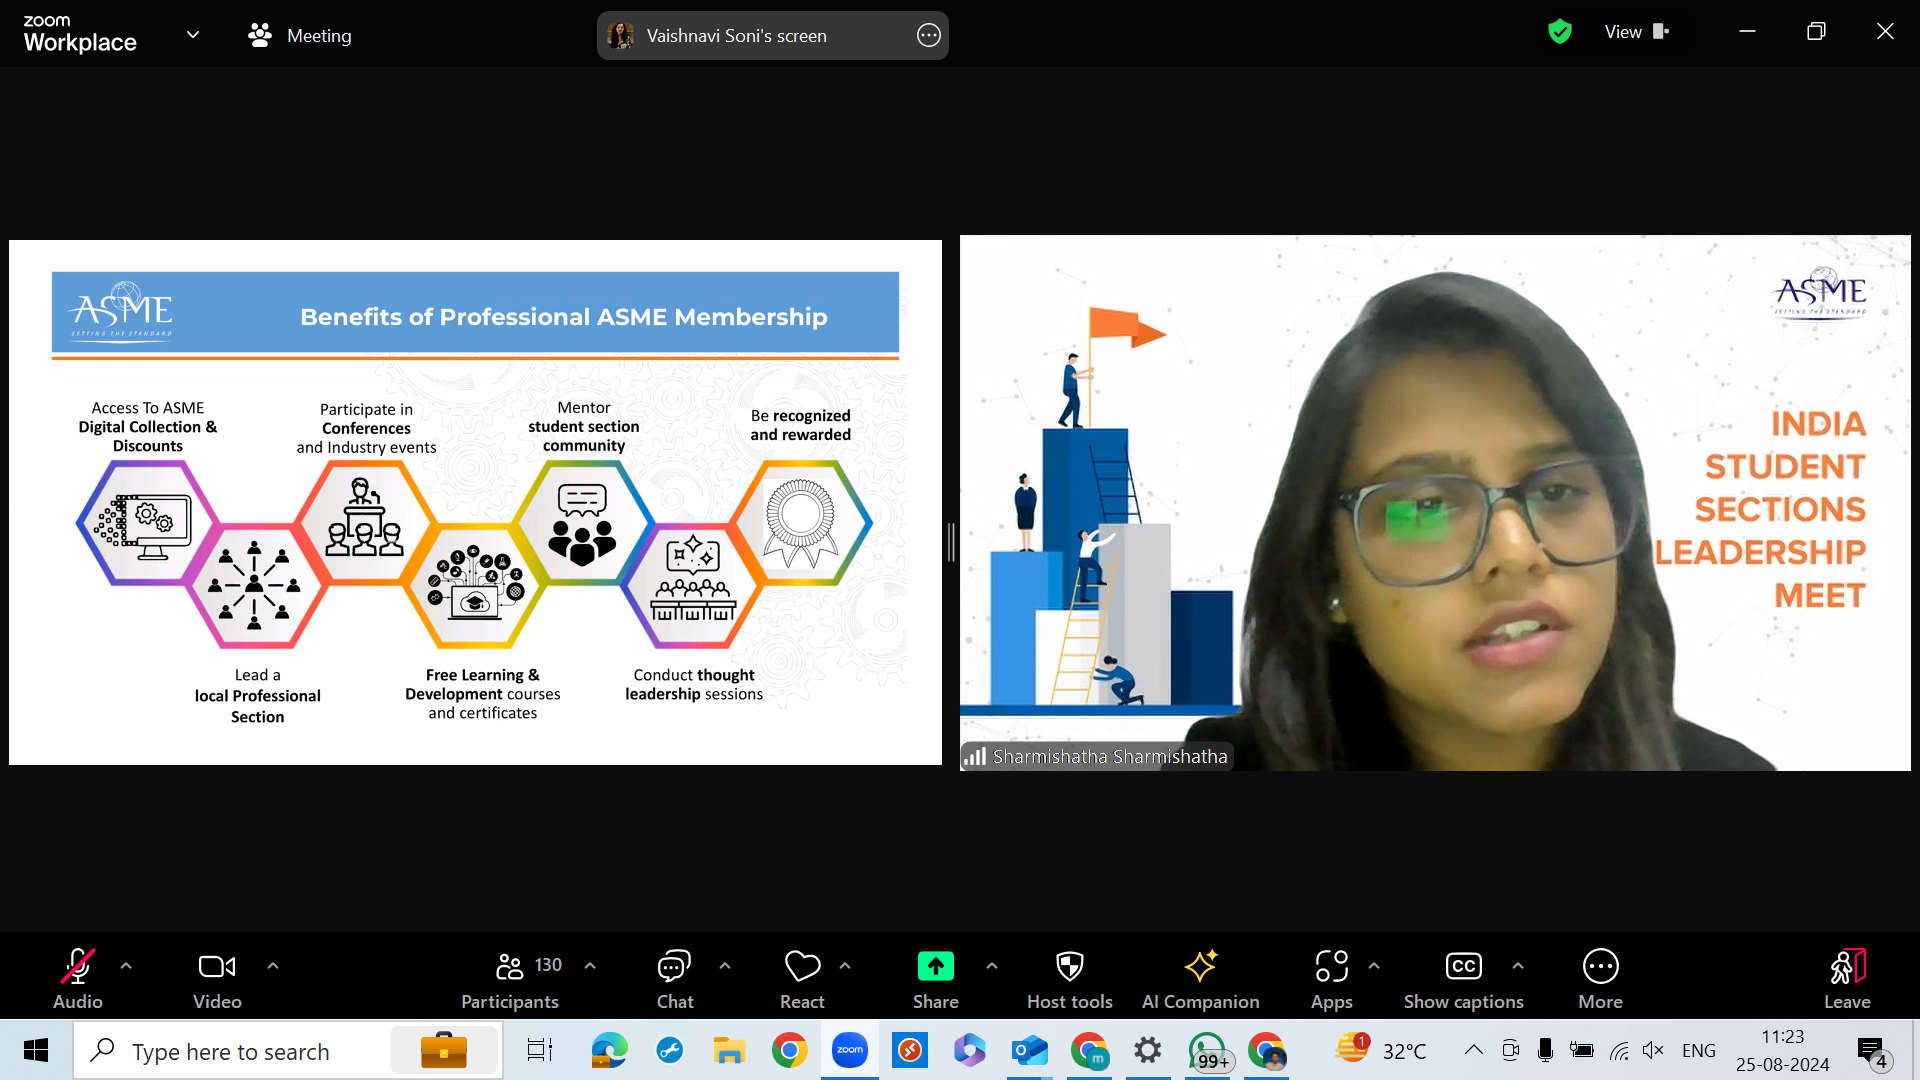
Task: Click the battery tray icon
Action: pyautogui.click(x=1582, y=1050)
